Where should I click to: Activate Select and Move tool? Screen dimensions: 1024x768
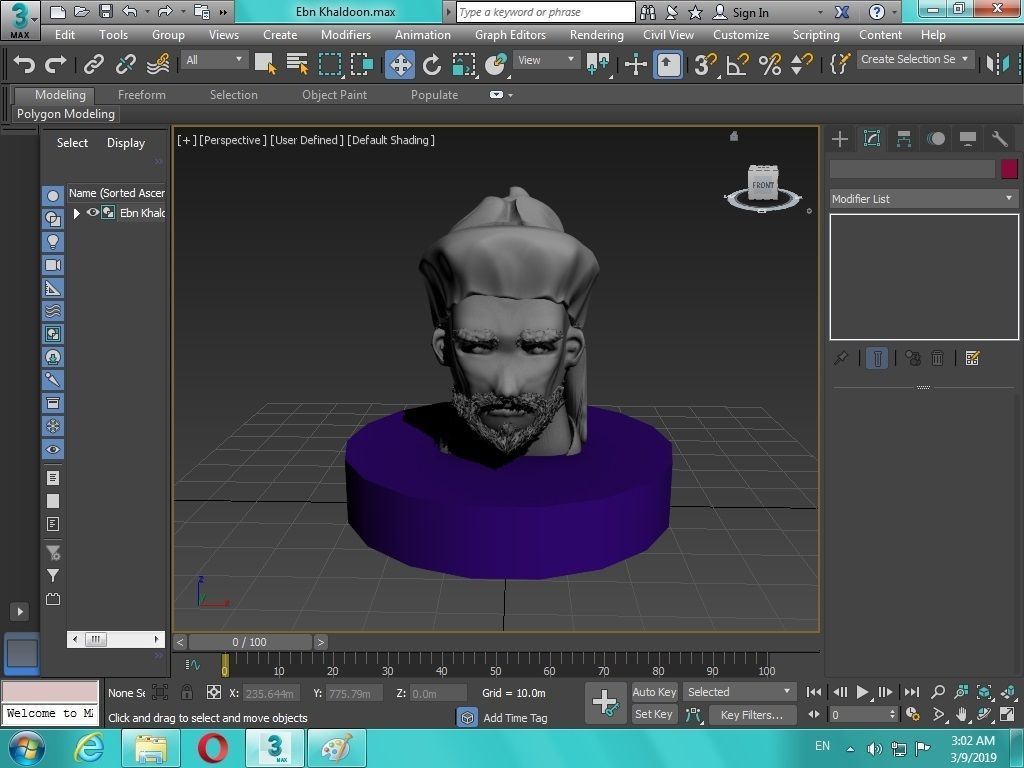pyautogui.click(x=400, y=64)
